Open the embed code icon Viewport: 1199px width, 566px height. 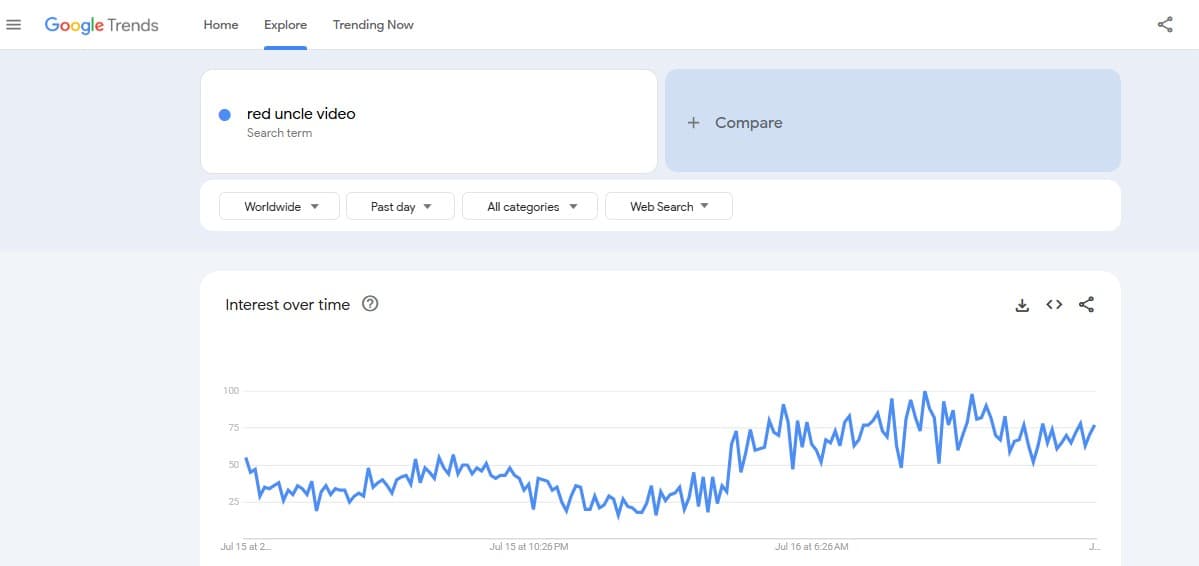pyautogui.click(x=1054, y=305)
